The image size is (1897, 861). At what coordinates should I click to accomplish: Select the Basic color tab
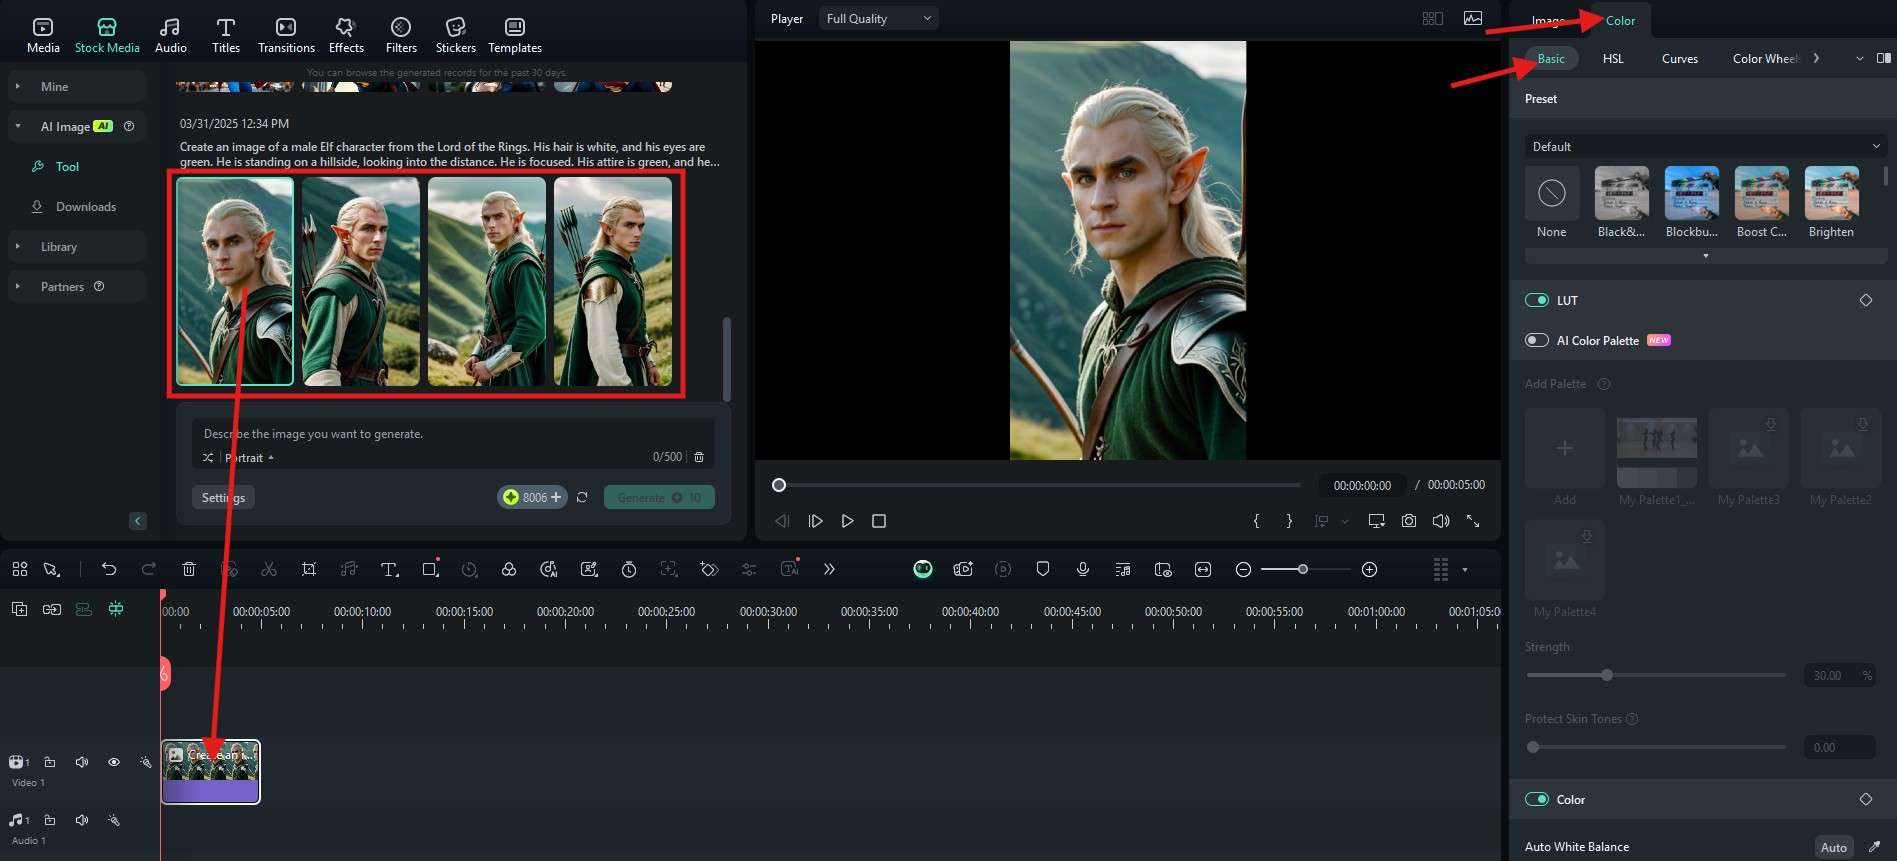pos(1551,58)
